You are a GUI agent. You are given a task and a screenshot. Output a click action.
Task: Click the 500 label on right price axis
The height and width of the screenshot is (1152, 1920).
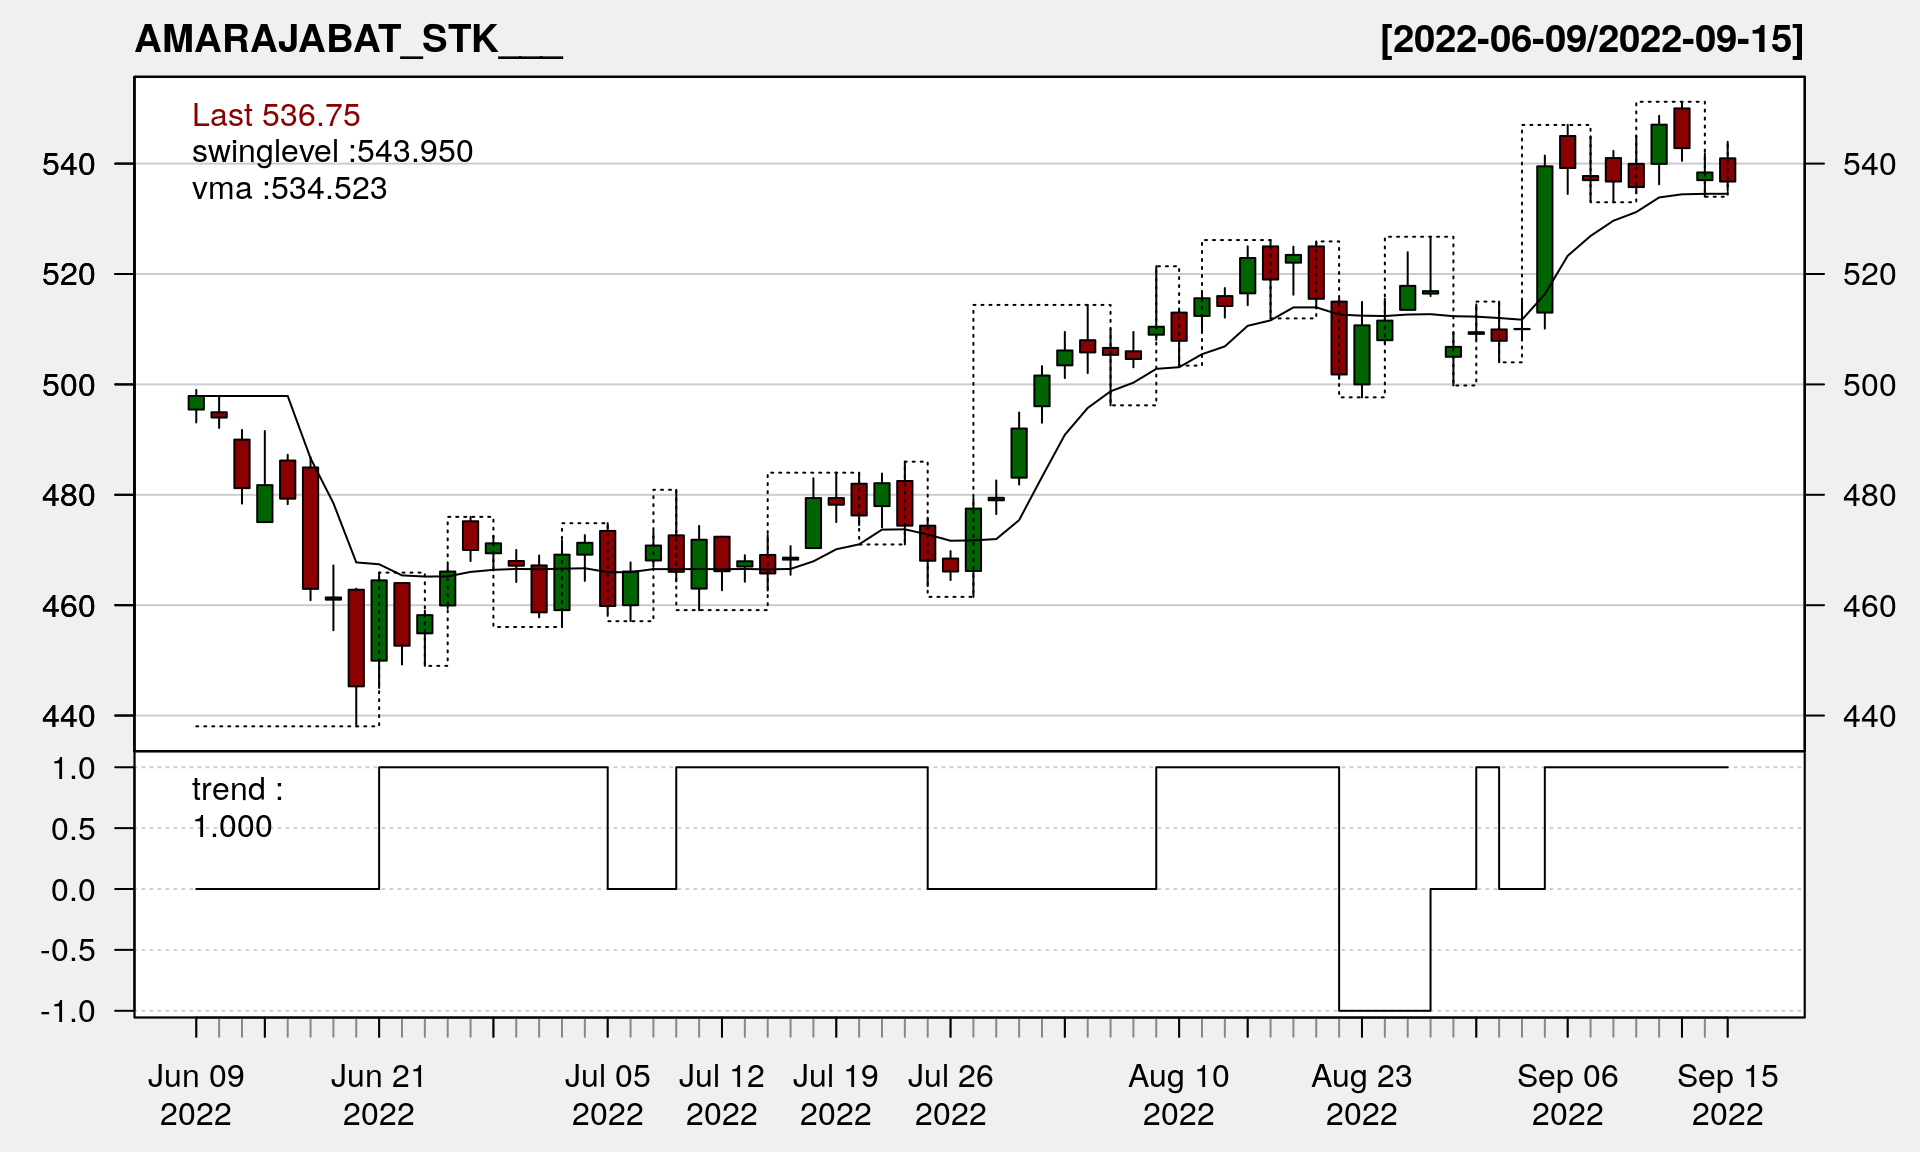click(1869, 385)
